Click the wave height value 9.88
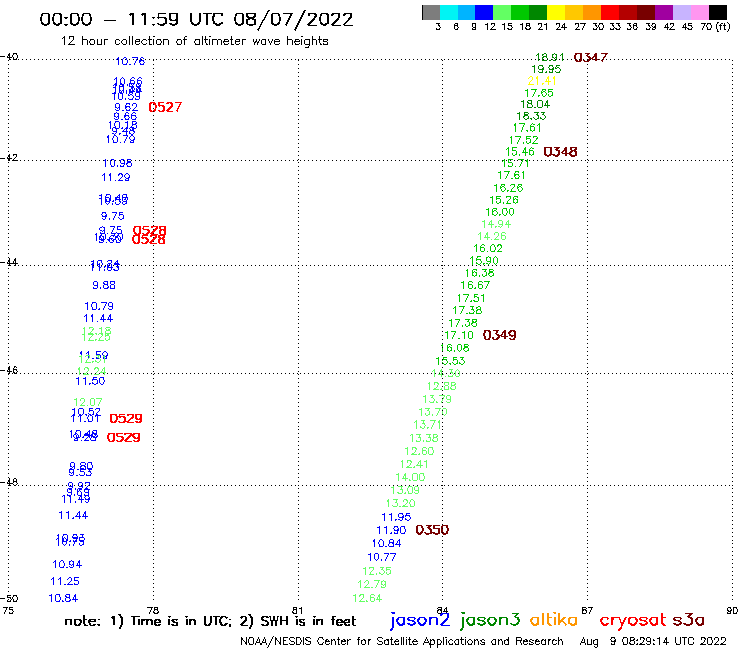Image resolution: width=740 pixels, height=650 pixels. point(104,285)
